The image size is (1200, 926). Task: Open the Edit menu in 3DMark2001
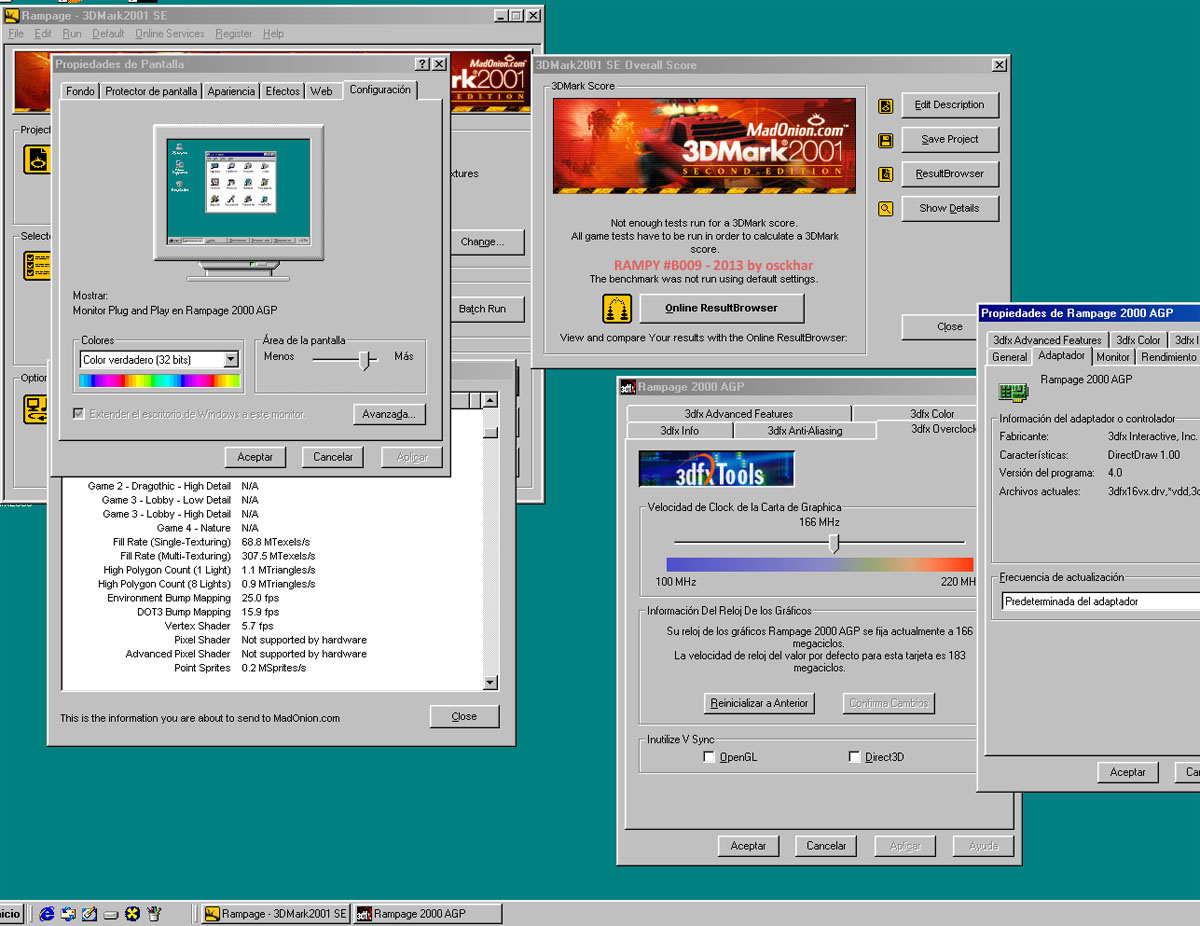43,34
